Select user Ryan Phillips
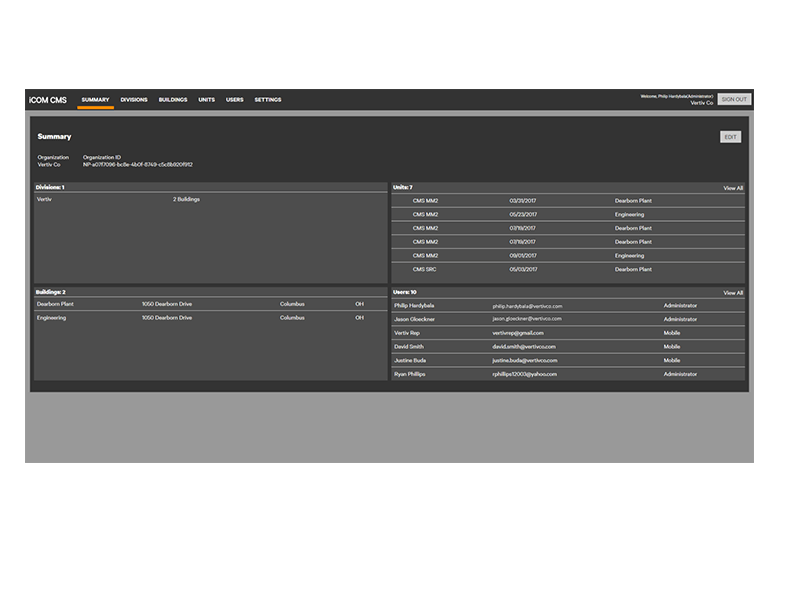This screenshot has height=600, width=800. (x=568, y=374)
